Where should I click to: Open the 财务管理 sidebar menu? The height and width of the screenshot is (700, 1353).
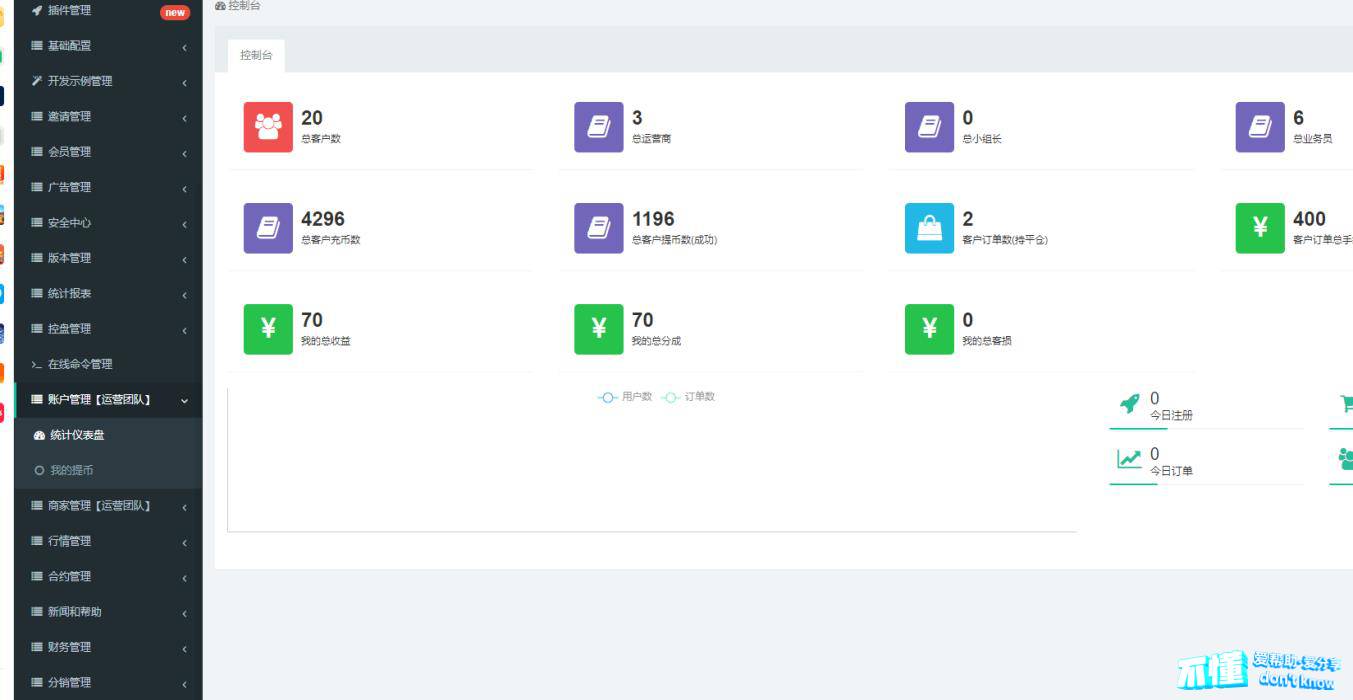[x=108, y=648]
